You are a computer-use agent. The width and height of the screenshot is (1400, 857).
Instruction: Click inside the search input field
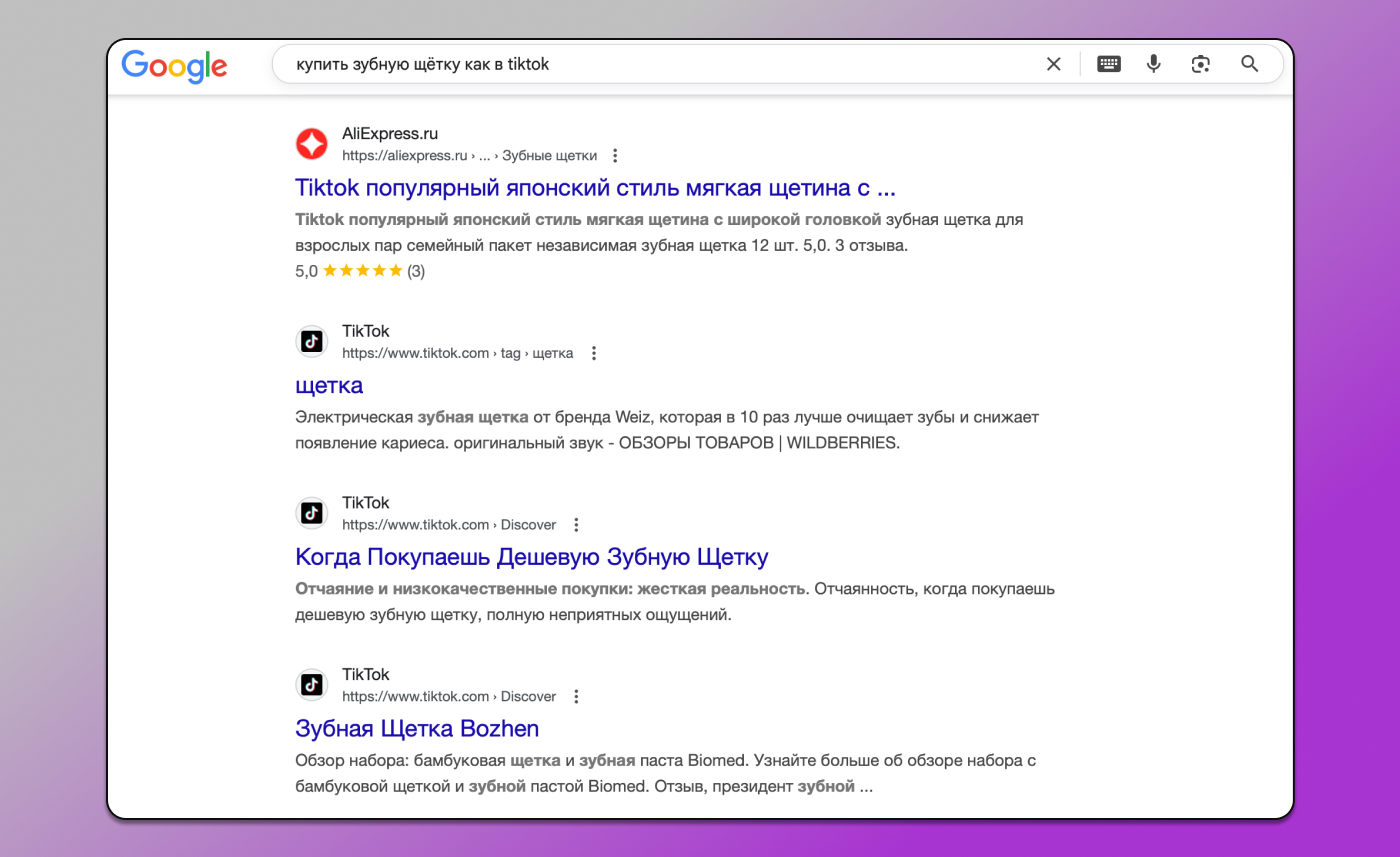coord(600,63)
